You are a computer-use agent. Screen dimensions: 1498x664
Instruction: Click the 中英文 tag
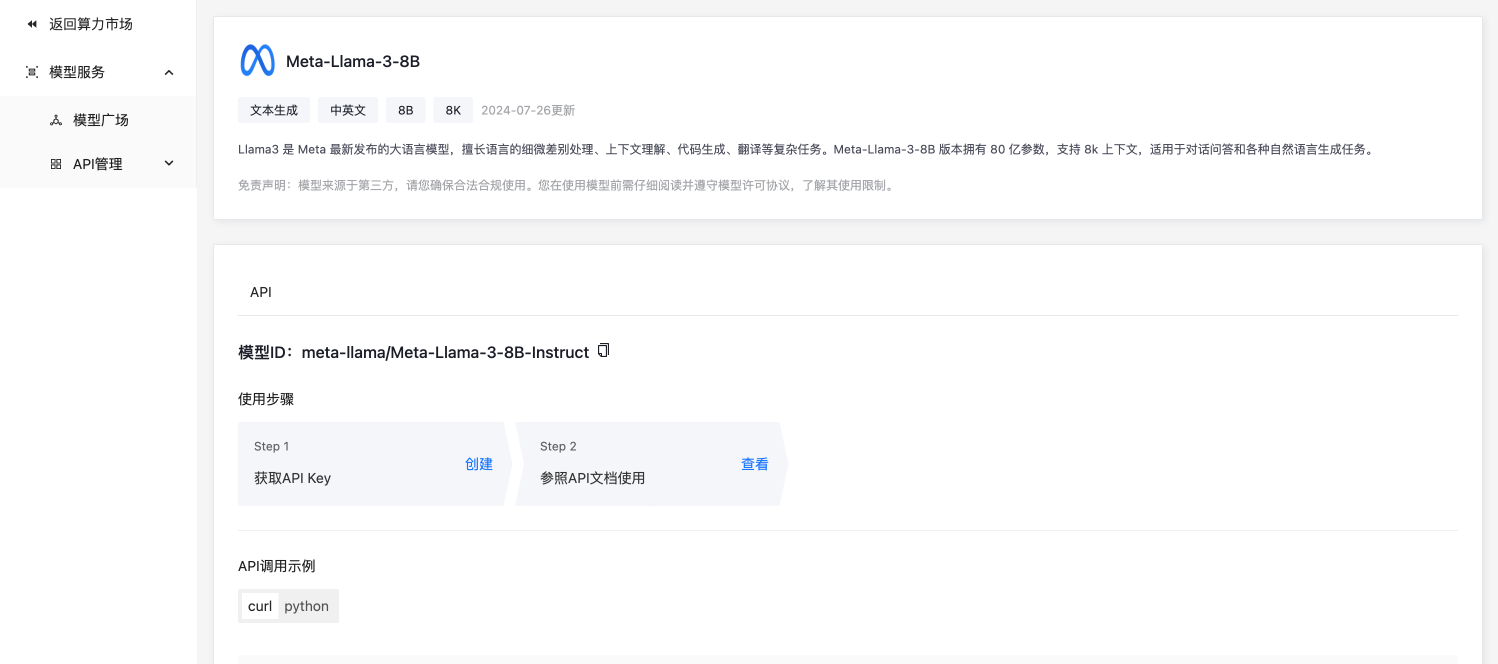348,110
